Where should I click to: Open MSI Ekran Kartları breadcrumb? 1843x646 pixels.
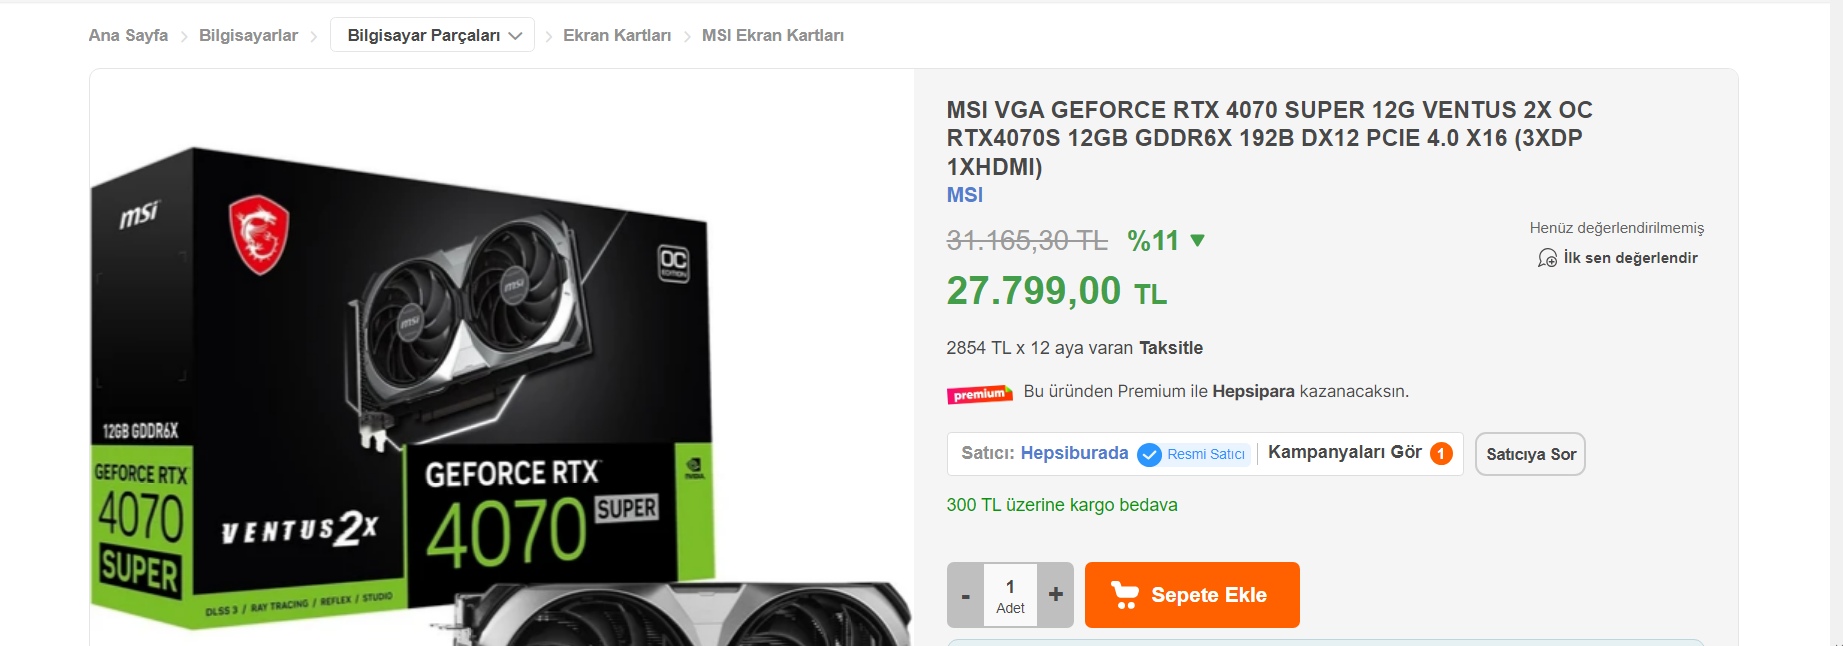(x=773, y=35)
